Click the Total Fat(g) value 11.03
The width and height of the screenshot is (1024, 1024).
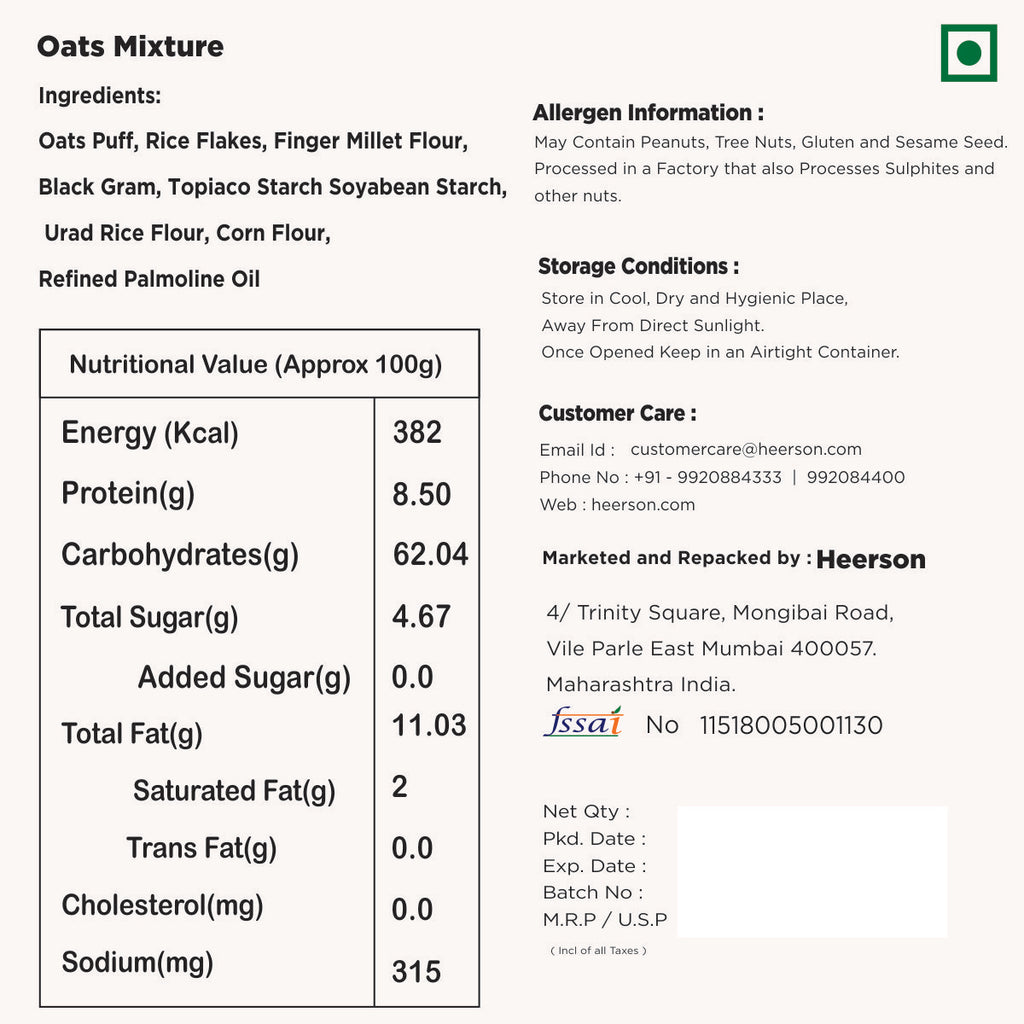point(429,726)
